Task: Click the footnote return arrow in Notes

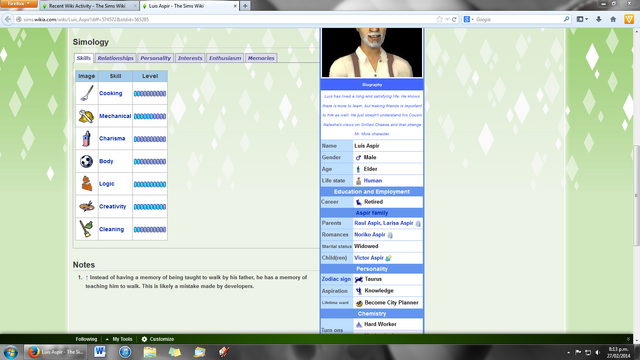Action: tap(87, 278)
